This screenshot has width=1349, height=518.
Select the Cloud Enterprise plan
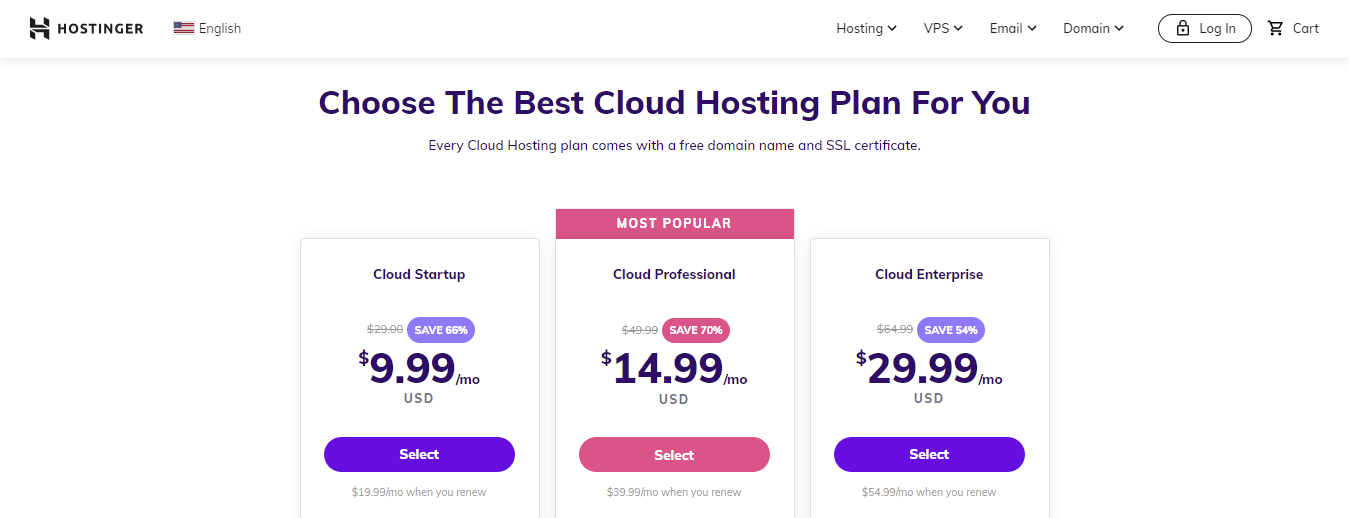coord(929,454)
